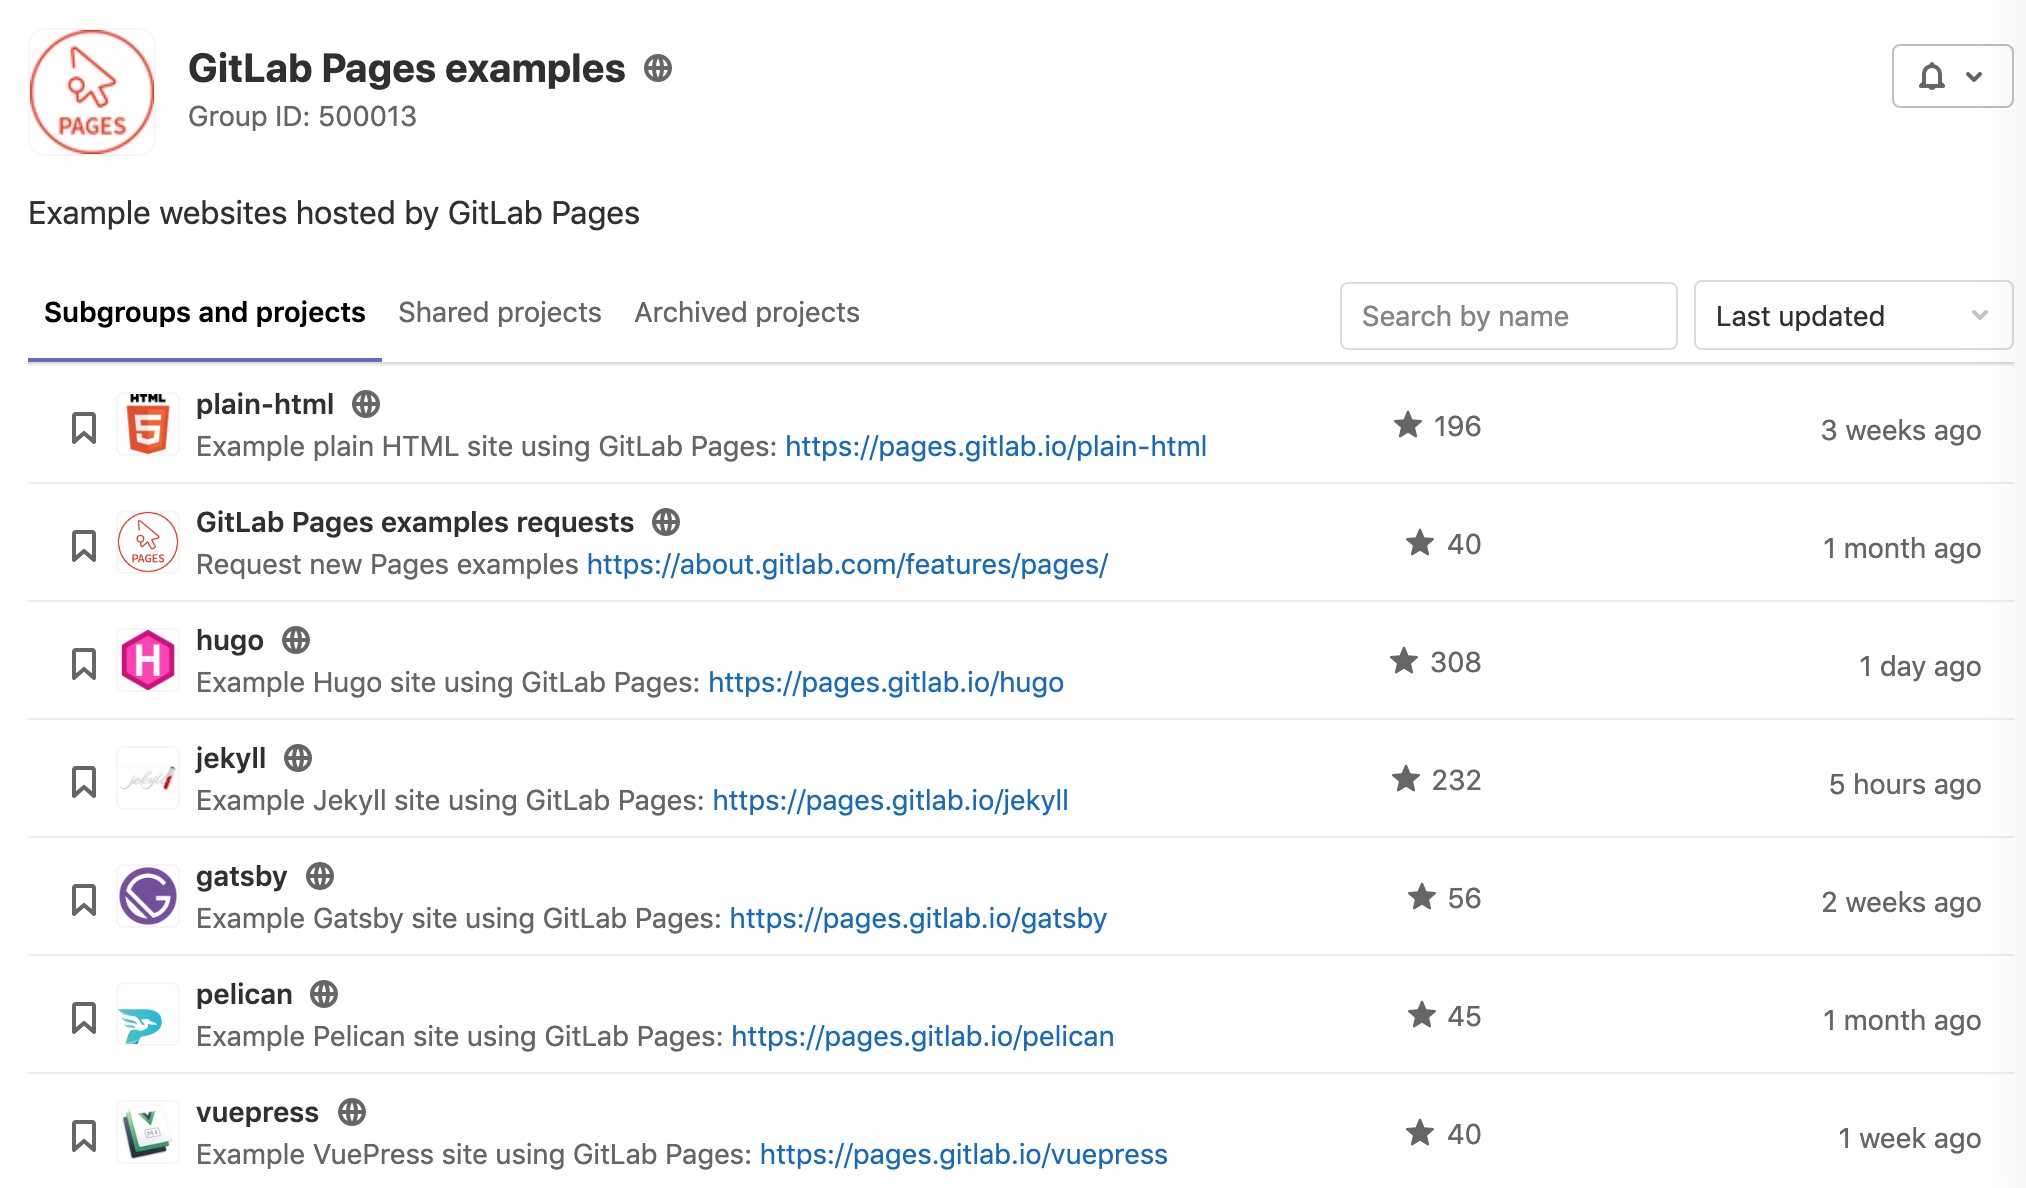Open the Archived projects tab
Image resolution: width=2026 pixels, height=1188 pixels.
click(745, 313)
